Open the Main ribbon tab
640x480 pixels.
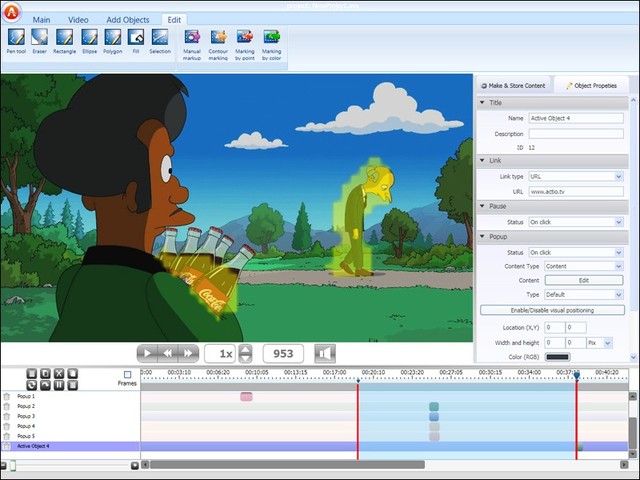(41, 20)
